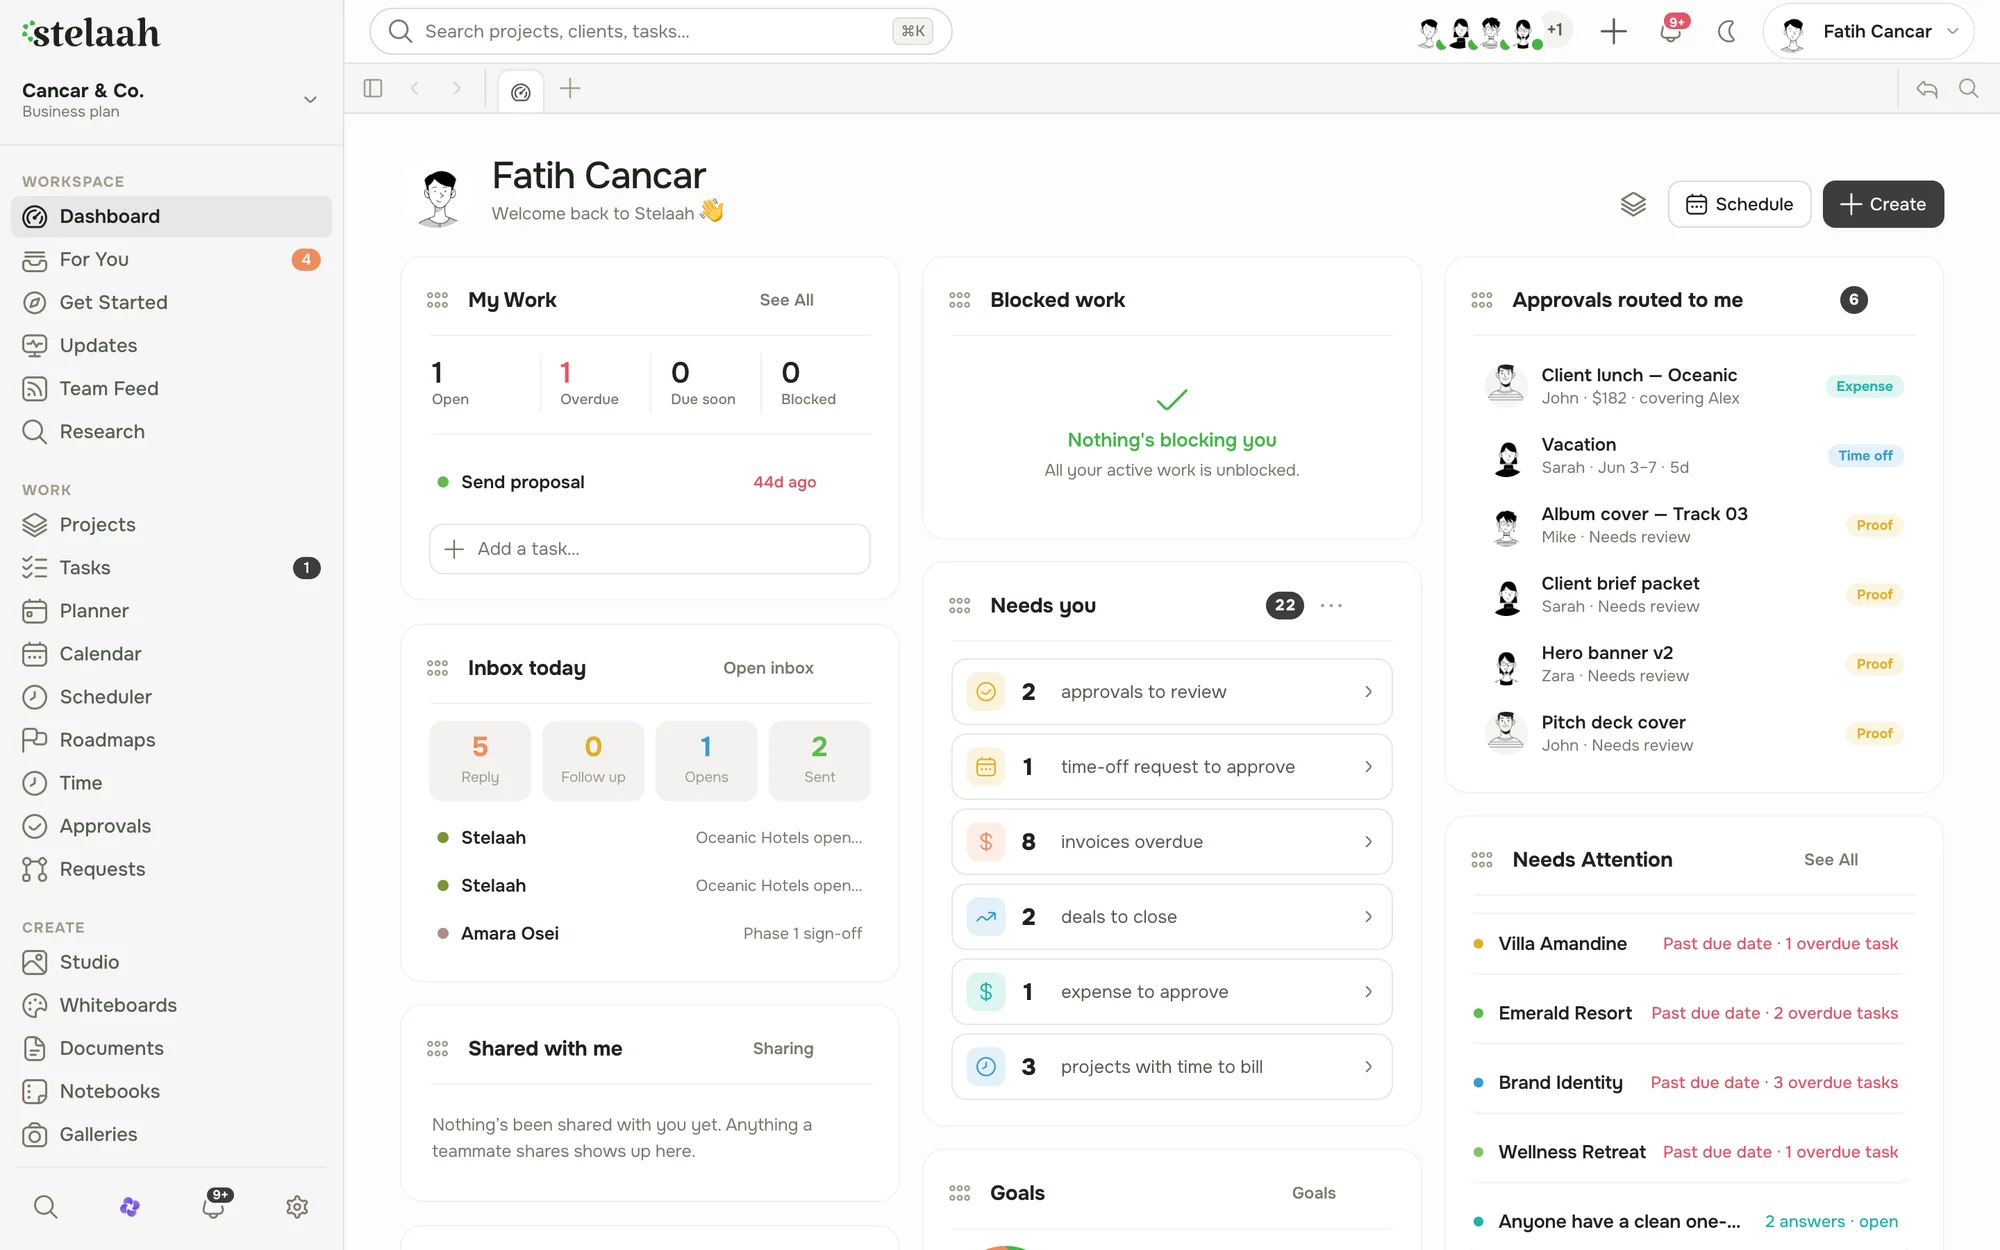Click Sharing link in Shared with me
Image resolution: width=2000 pixels, height=1250 pixels.
[x=783, y=1048]
